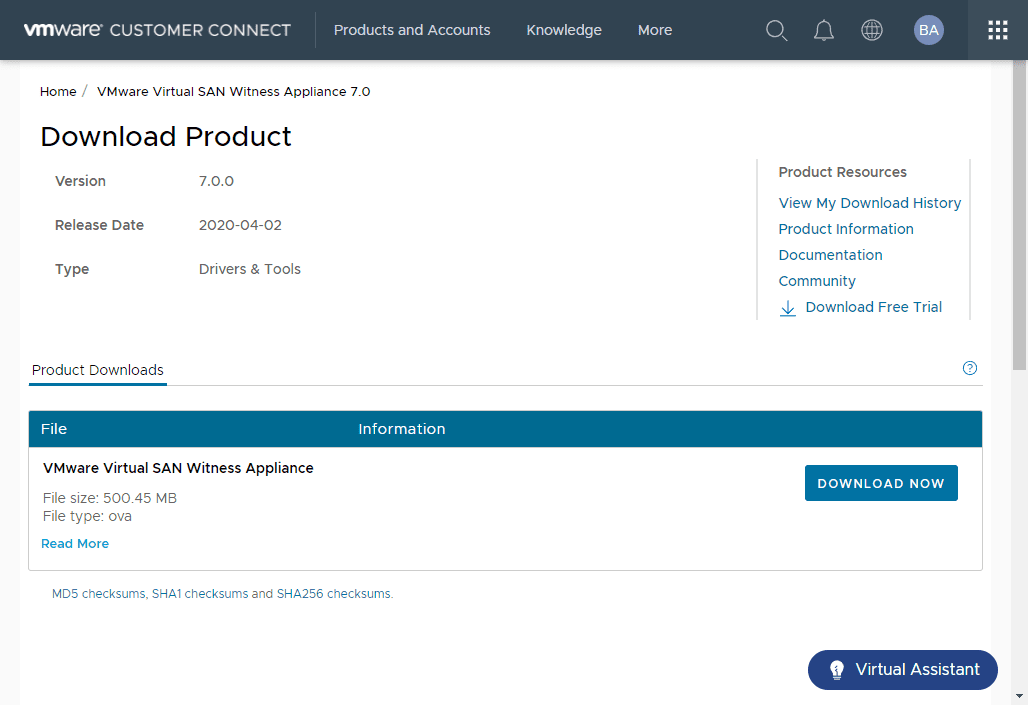
Task: Open View My Download History link
Action: coord(870,203)
